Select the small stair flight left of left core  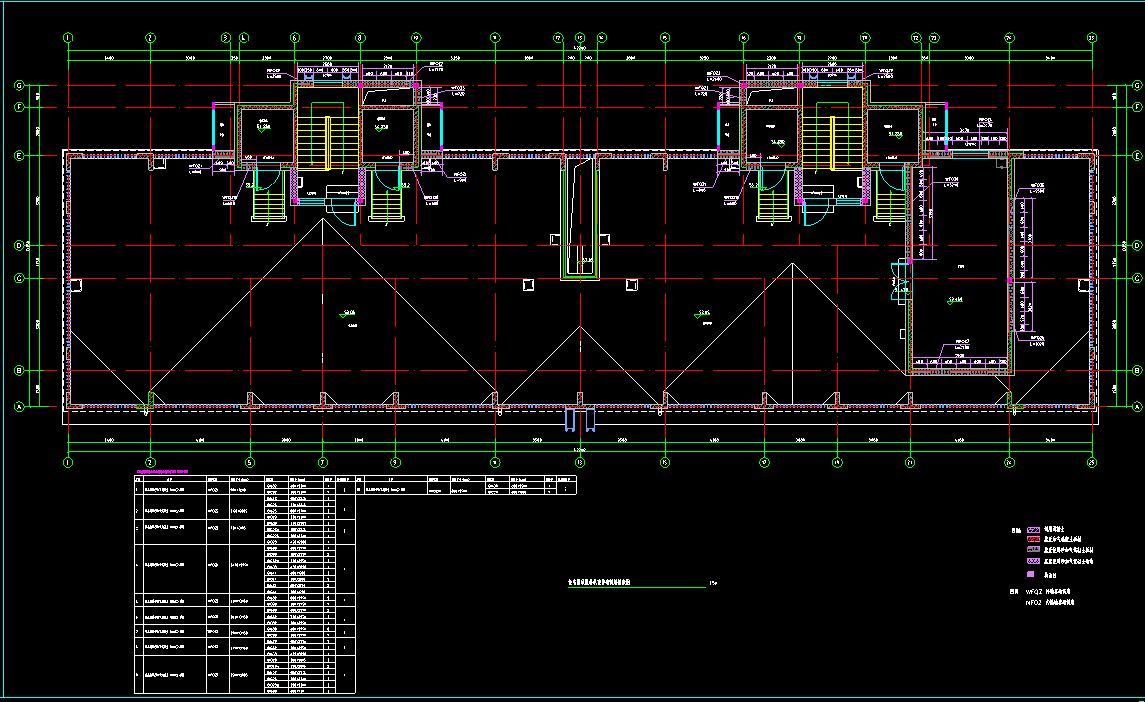point(268,203)
